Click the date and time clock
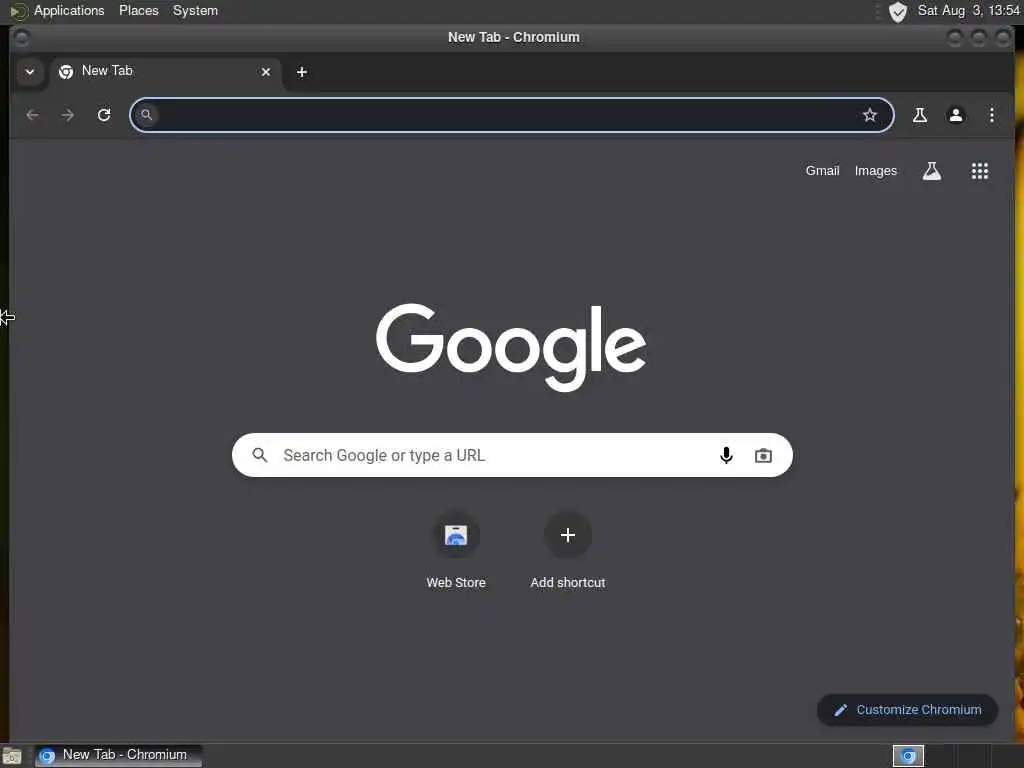 click(x=968, y=10)
